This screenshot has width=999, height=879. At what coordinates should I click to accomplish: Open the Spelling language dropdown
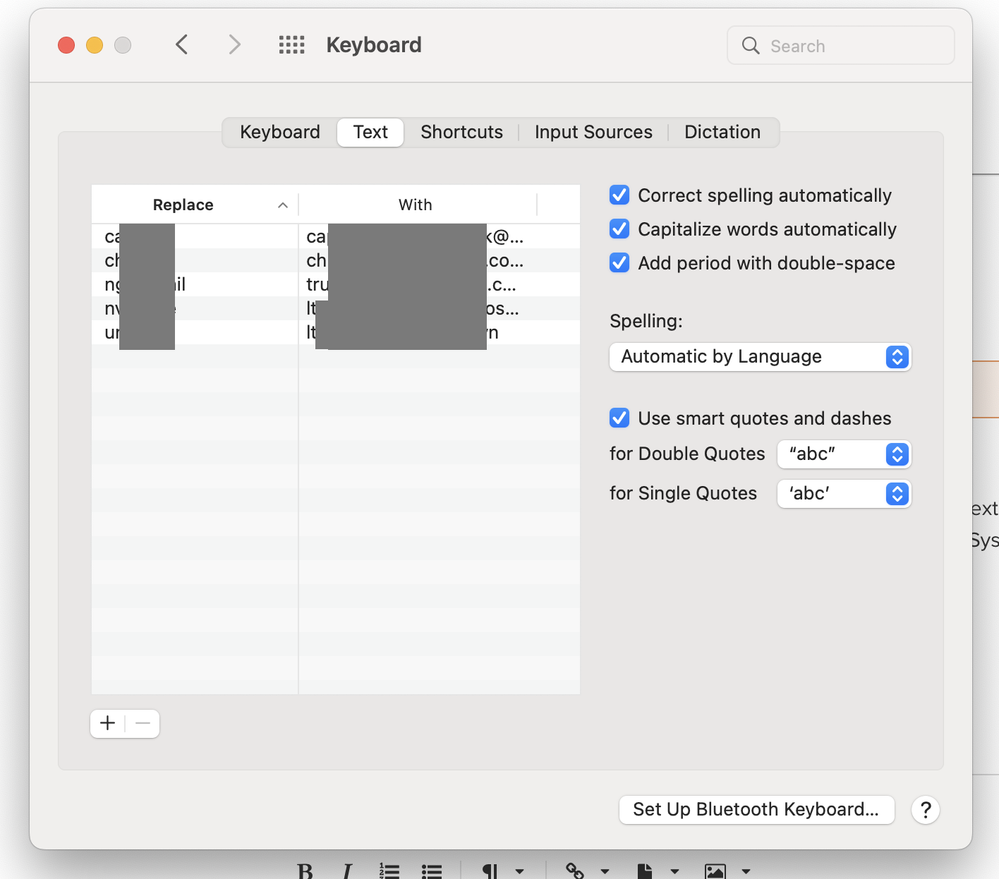(x=759, y=357)
